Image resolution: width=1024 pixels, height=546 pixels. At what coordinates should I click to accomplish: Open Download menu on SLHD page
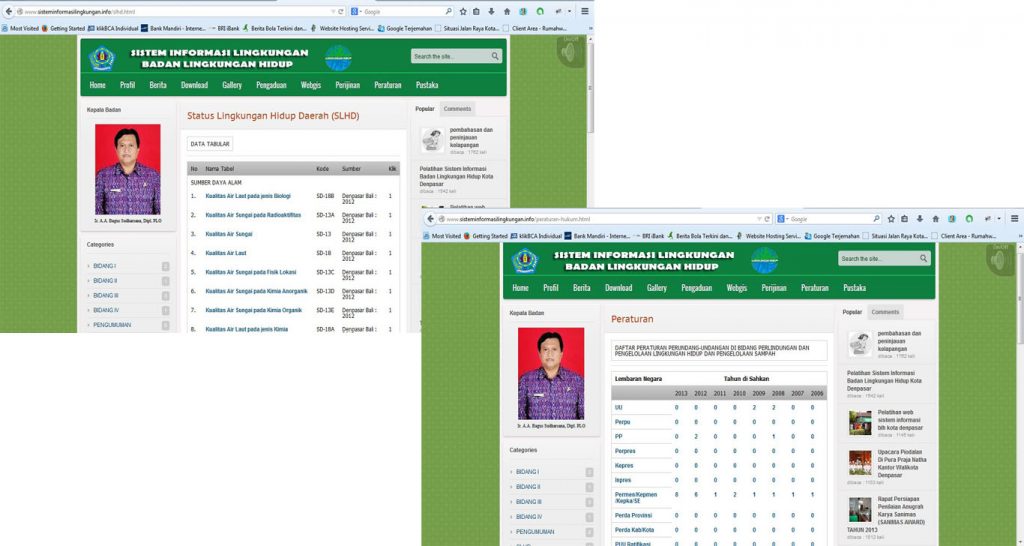[x=194, y=85]
